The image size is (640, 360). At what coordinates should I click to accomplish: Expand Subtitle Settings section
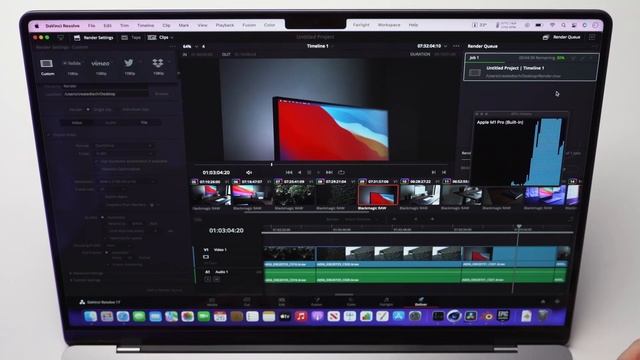point(85,280)
